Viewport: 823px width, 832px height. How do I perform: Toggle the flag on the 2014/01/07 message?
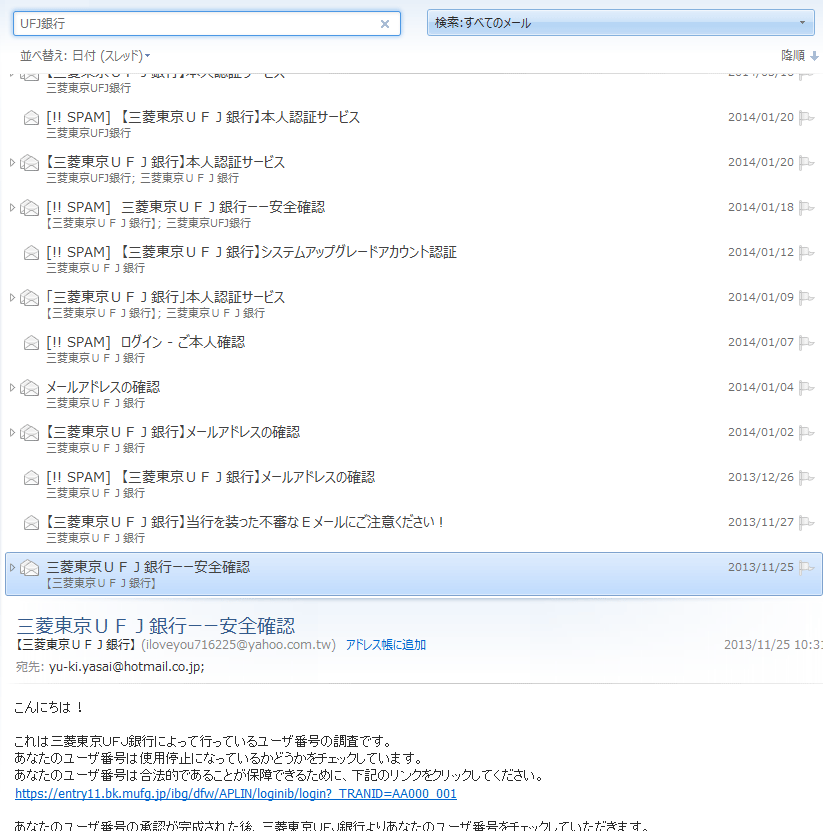806,343
